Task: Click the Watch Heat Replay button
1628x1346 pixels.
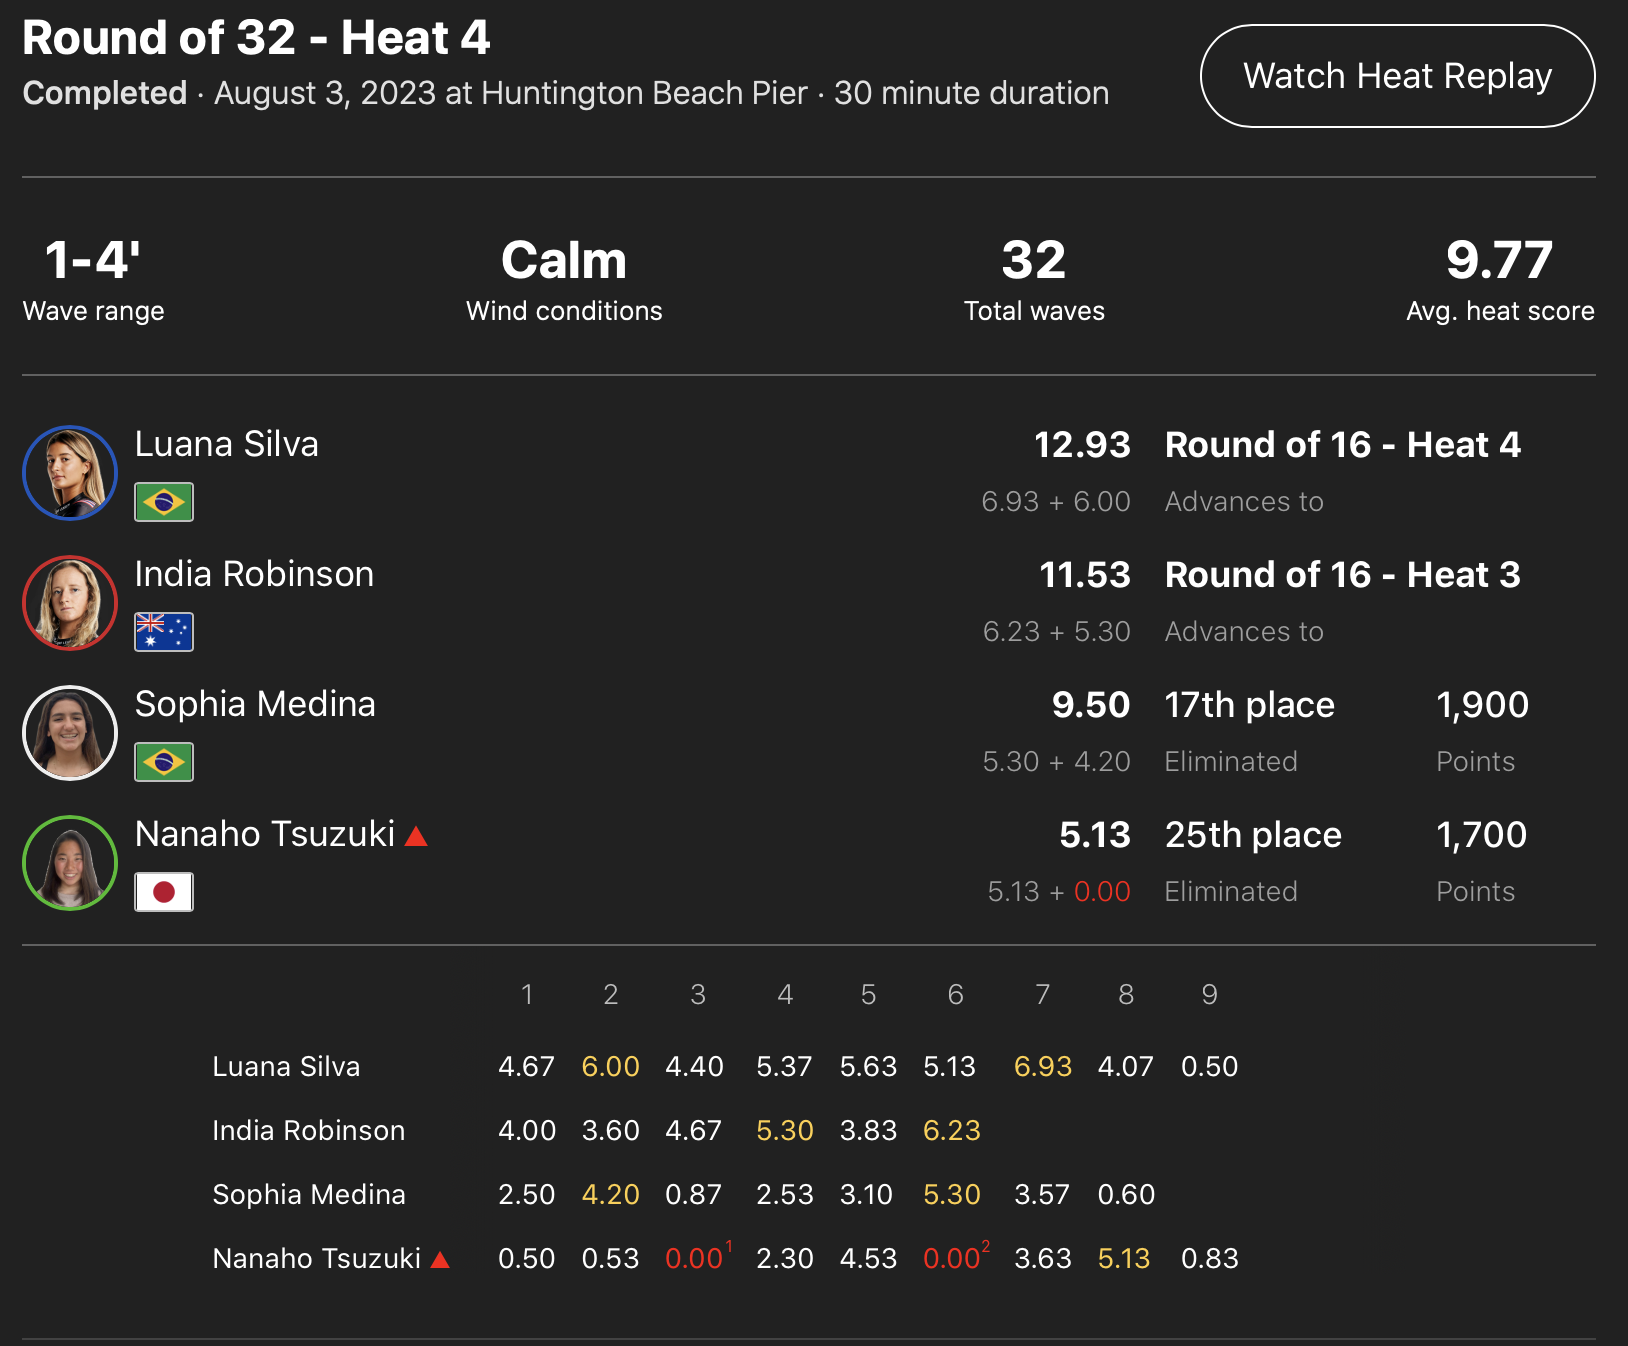Action: click(1397, 76)
